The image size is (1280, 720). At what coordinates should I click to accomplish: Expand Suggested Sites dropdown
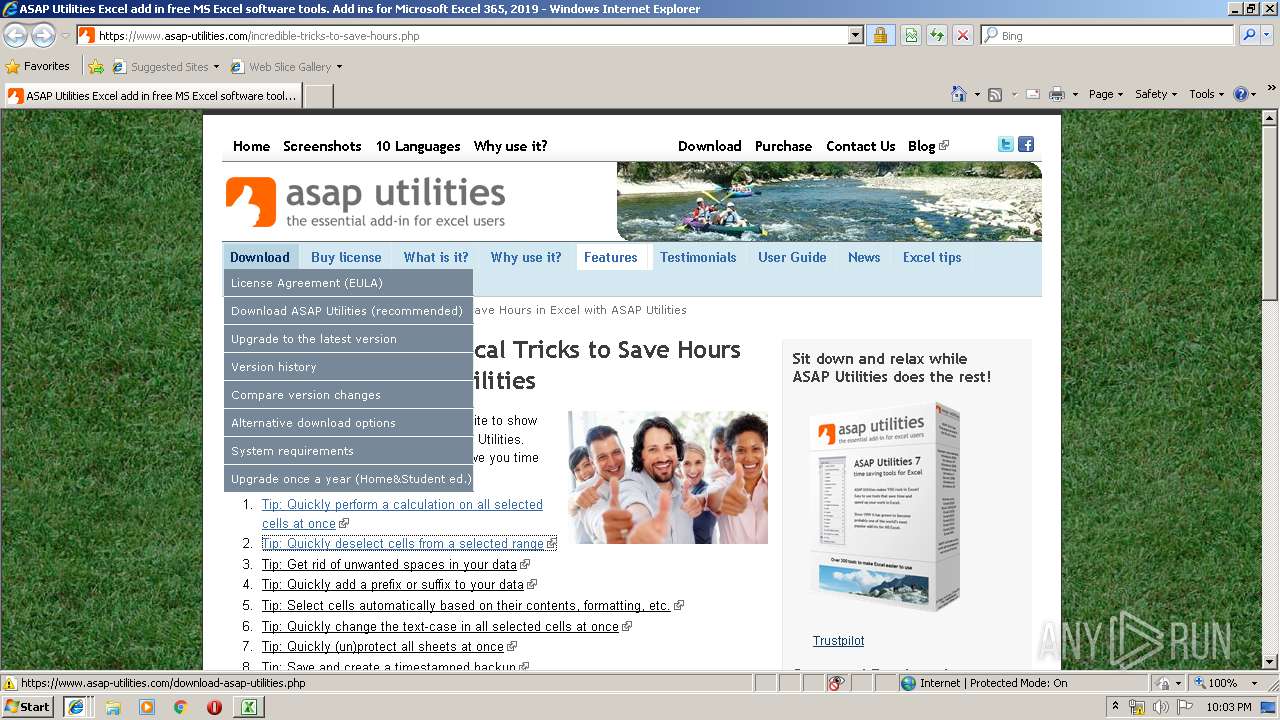(x=216, y=67)
